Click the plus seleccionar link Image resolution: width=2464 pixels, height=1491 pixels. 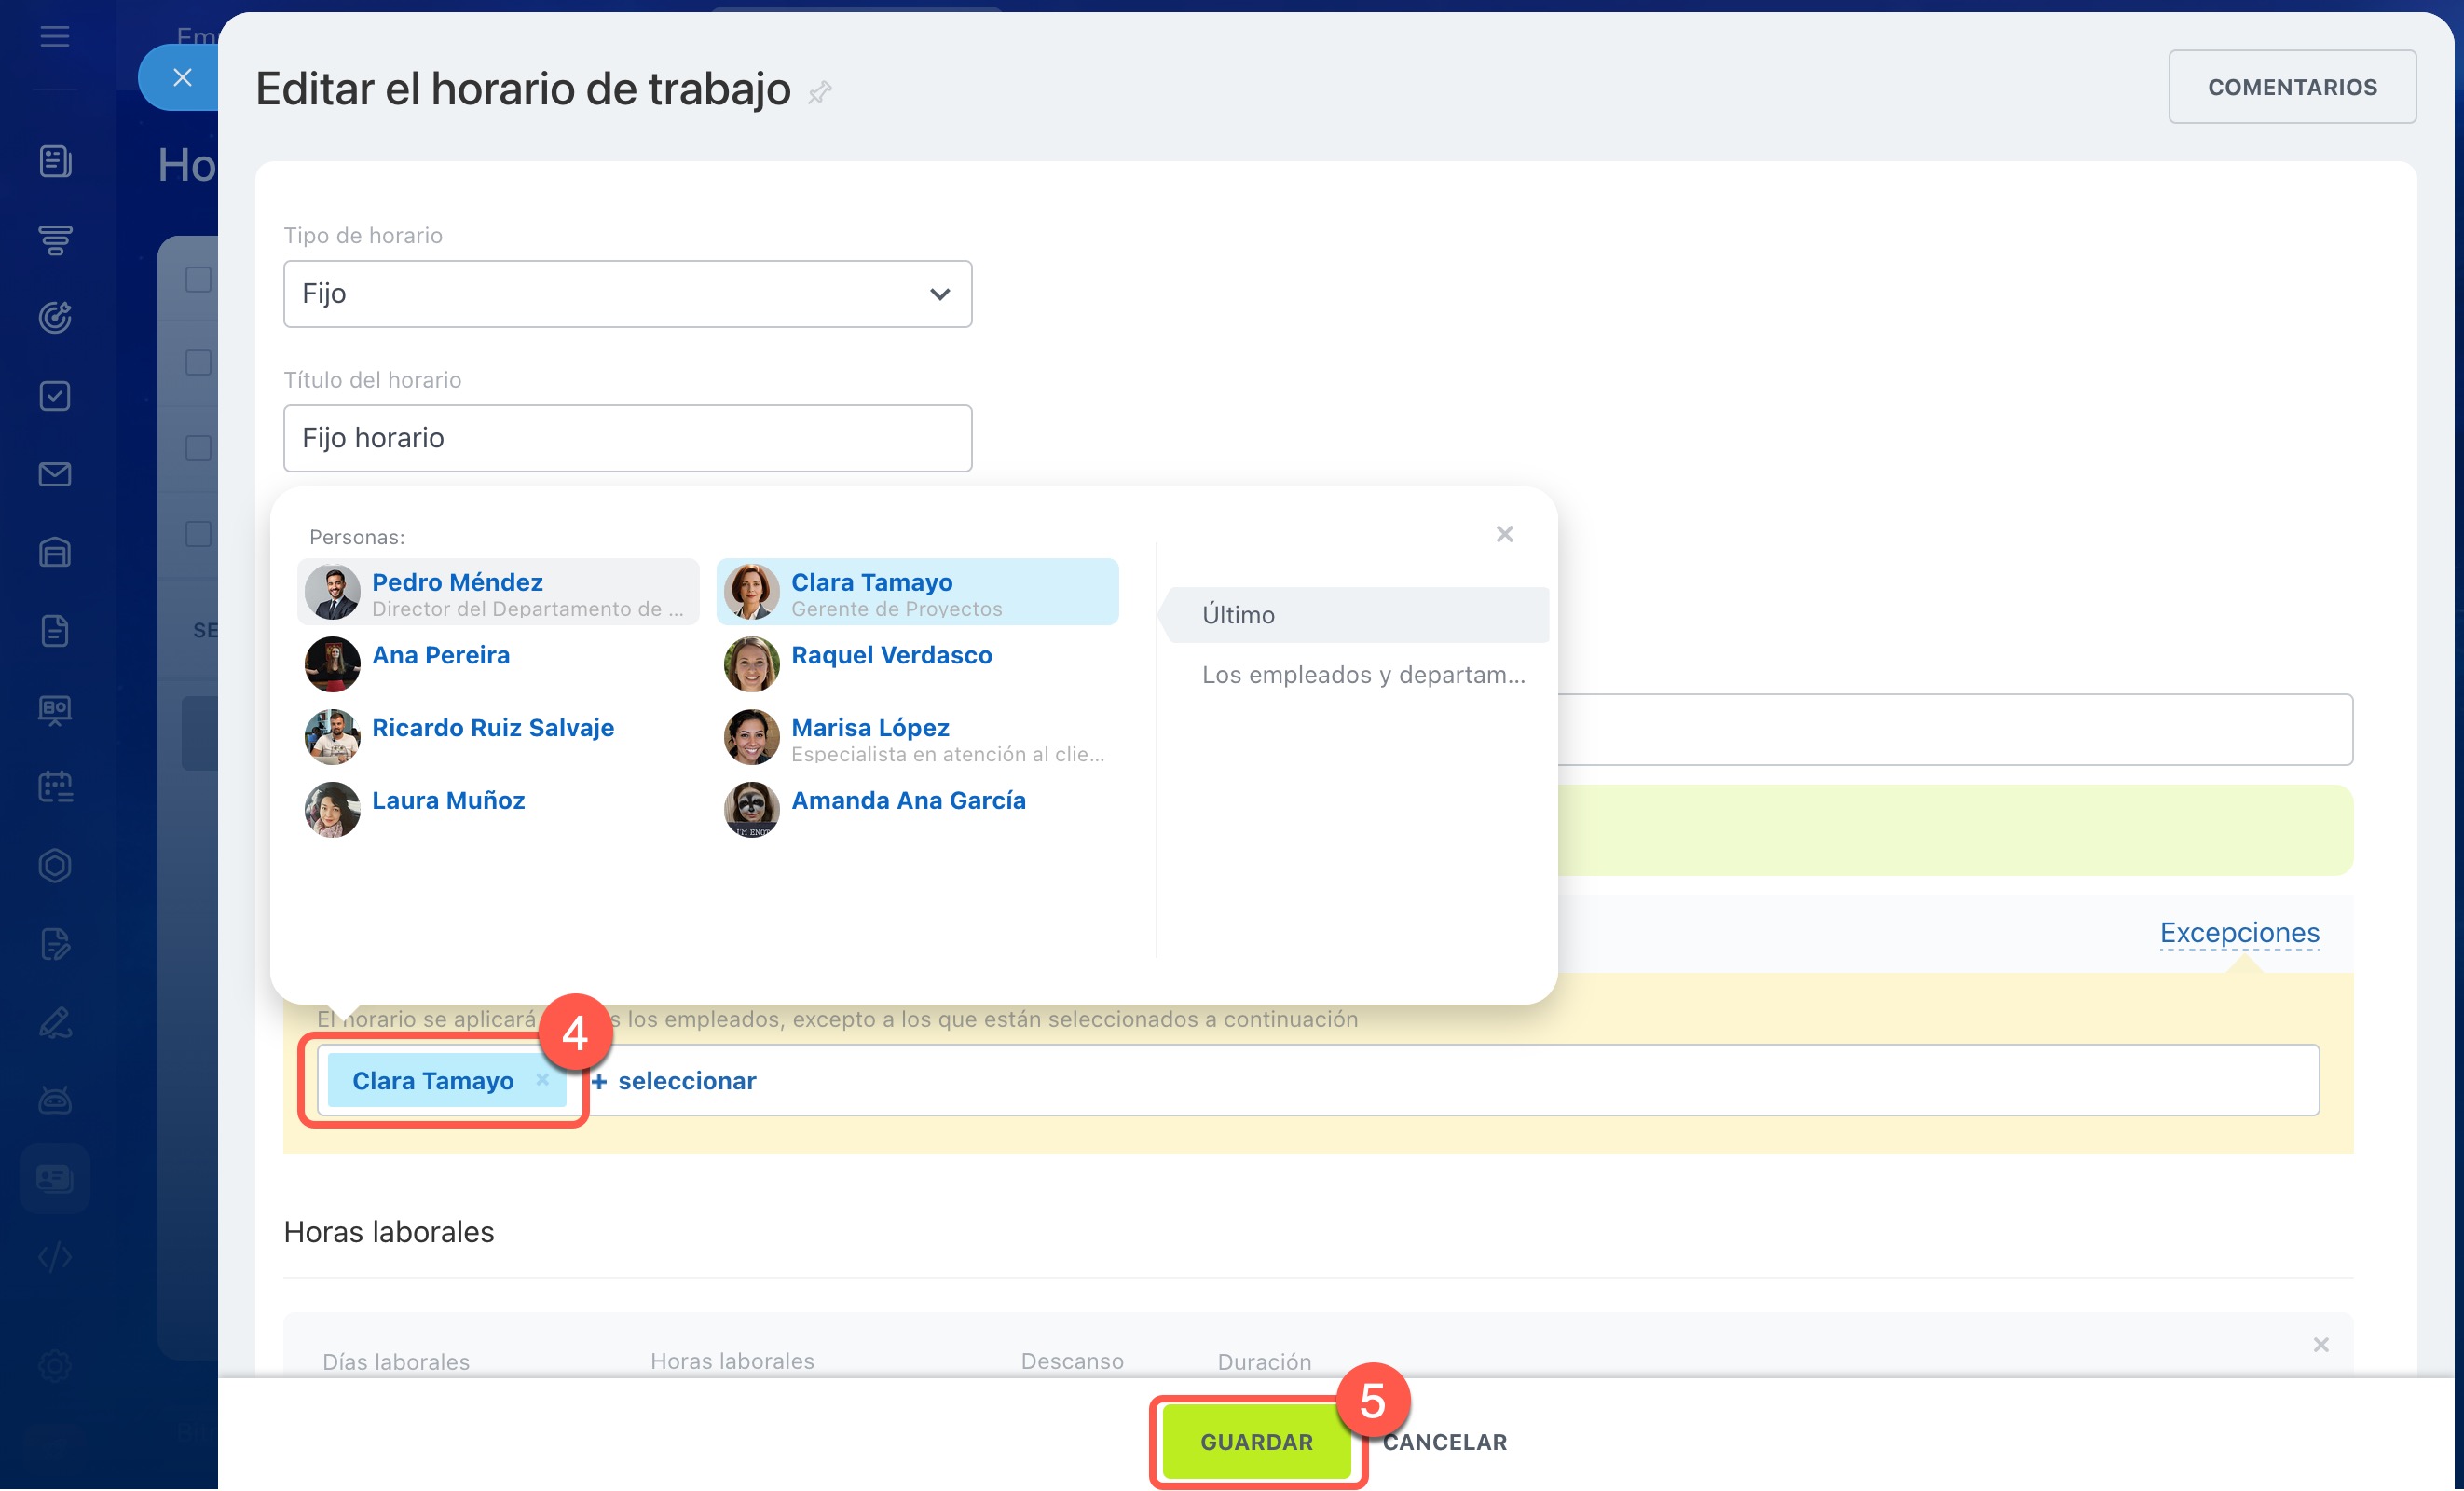point(674,1081)
